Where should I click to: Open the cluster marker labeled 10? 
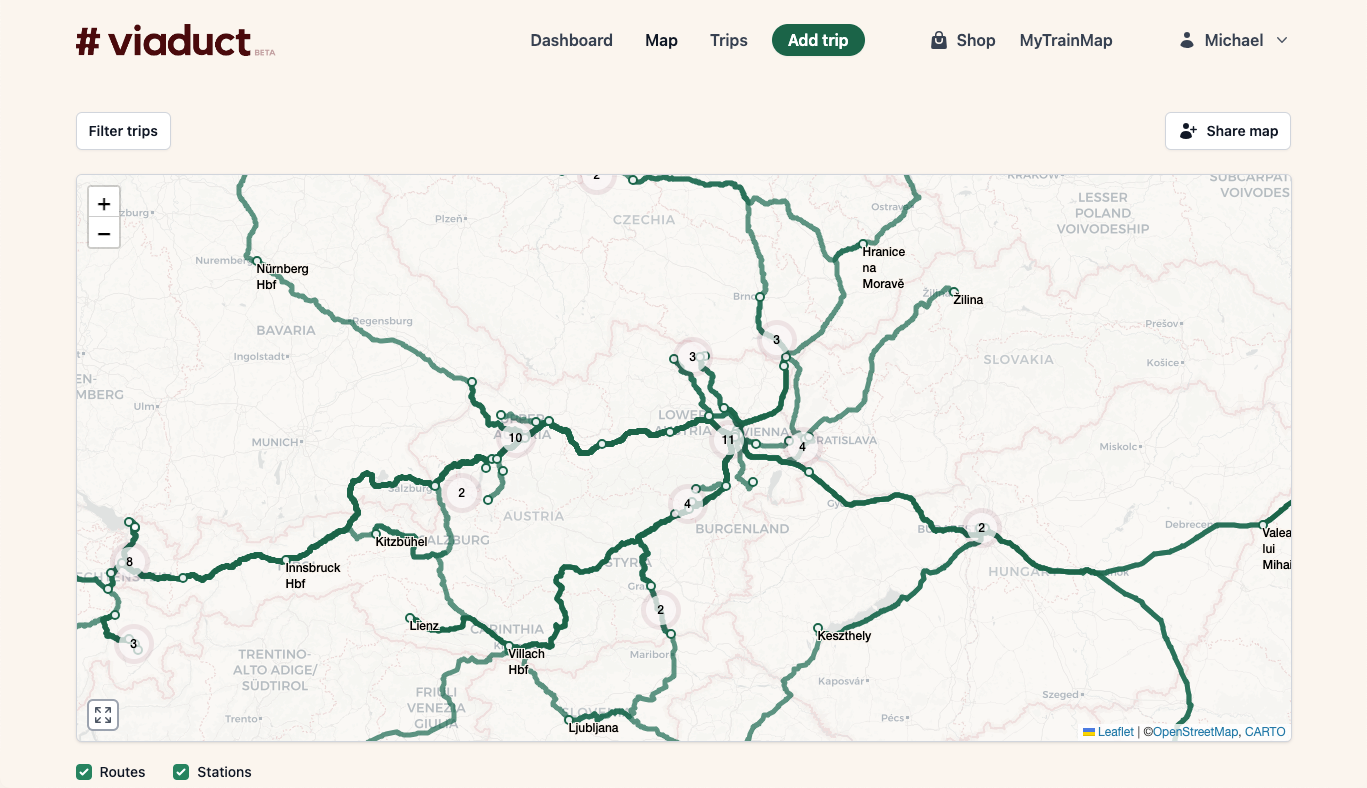(x=515, y=437)
